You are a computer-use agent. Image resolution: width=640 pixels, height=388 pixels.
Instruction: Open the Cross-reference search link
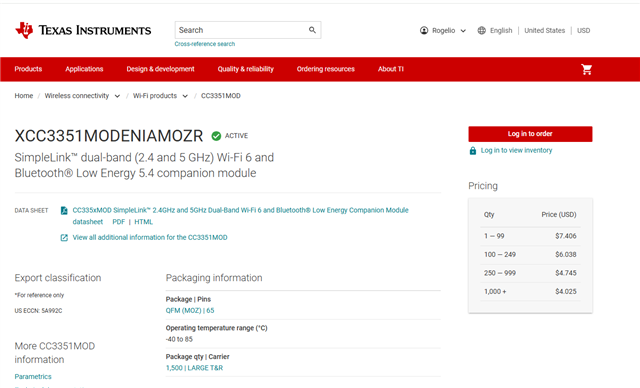[x=205, y=44]
